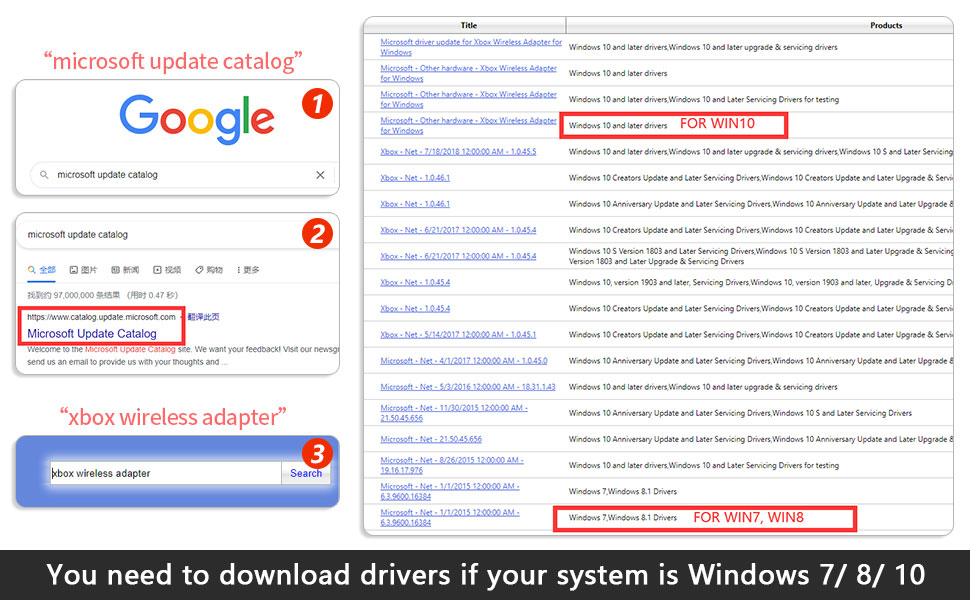Open Xbox - Net - 1.0.46.1 Anniversary Update row link
This screenshot has height=600, width=970.
[x=415, y=204]
